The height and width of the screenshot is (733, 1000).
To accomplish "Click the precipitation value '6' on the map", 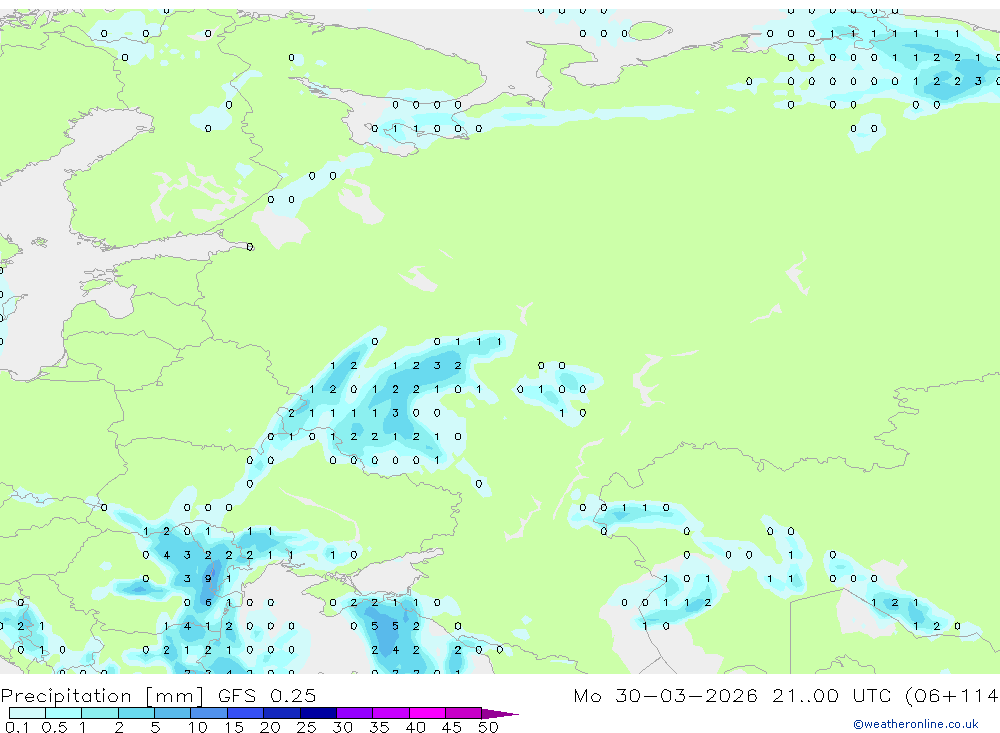I will tap(208, 603).
